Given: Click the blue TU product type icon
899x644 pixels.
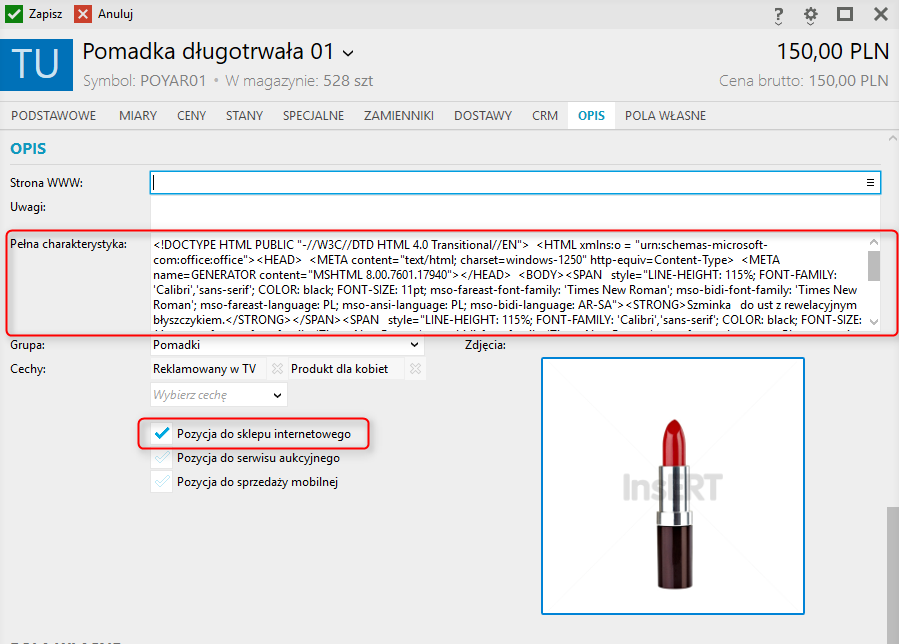Looking at the screenshot, I should click(x=36, y=64).
